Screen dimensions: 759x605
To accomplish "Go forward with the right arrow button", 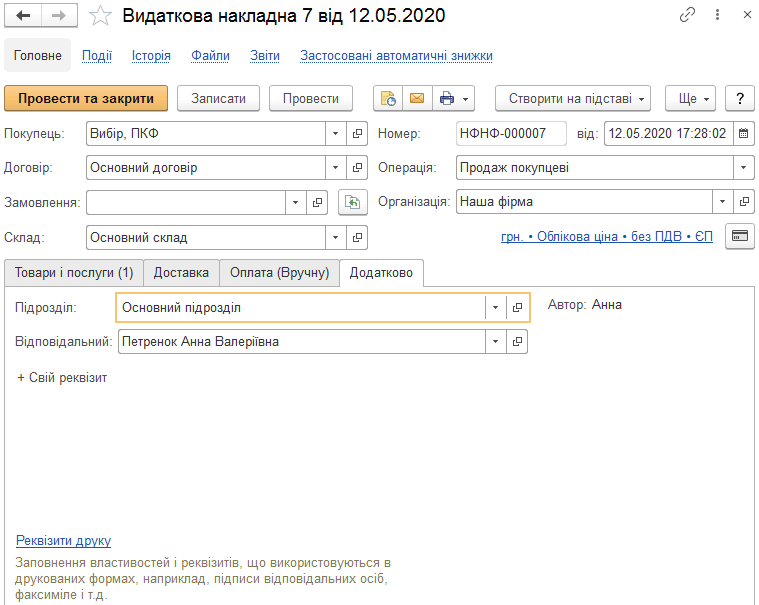I will point(59,15).
